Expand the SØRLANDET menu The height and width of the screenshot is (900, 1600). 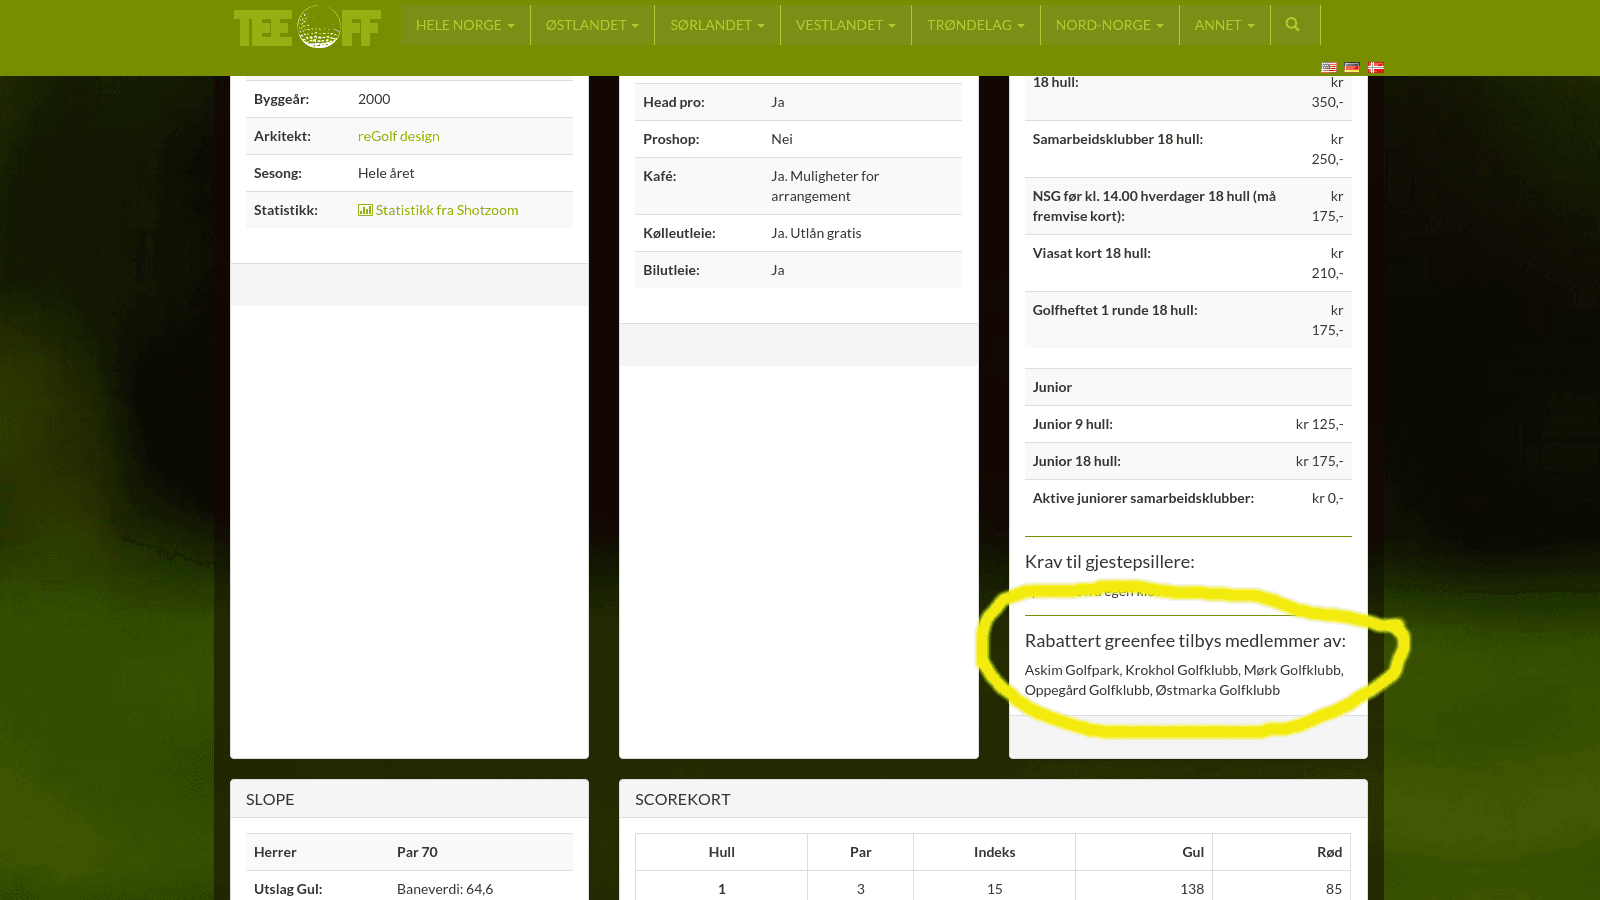click(717, 25)
